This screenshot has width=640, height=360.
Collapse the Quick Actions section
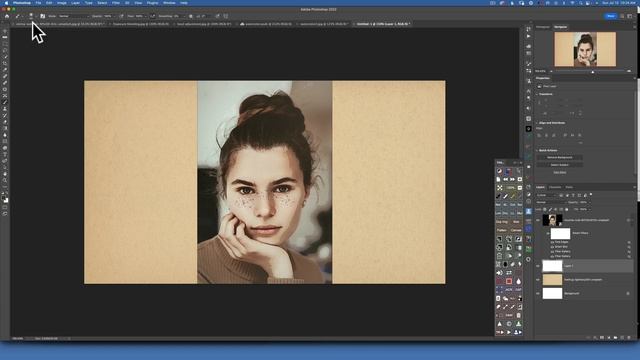tap(537, 151)
